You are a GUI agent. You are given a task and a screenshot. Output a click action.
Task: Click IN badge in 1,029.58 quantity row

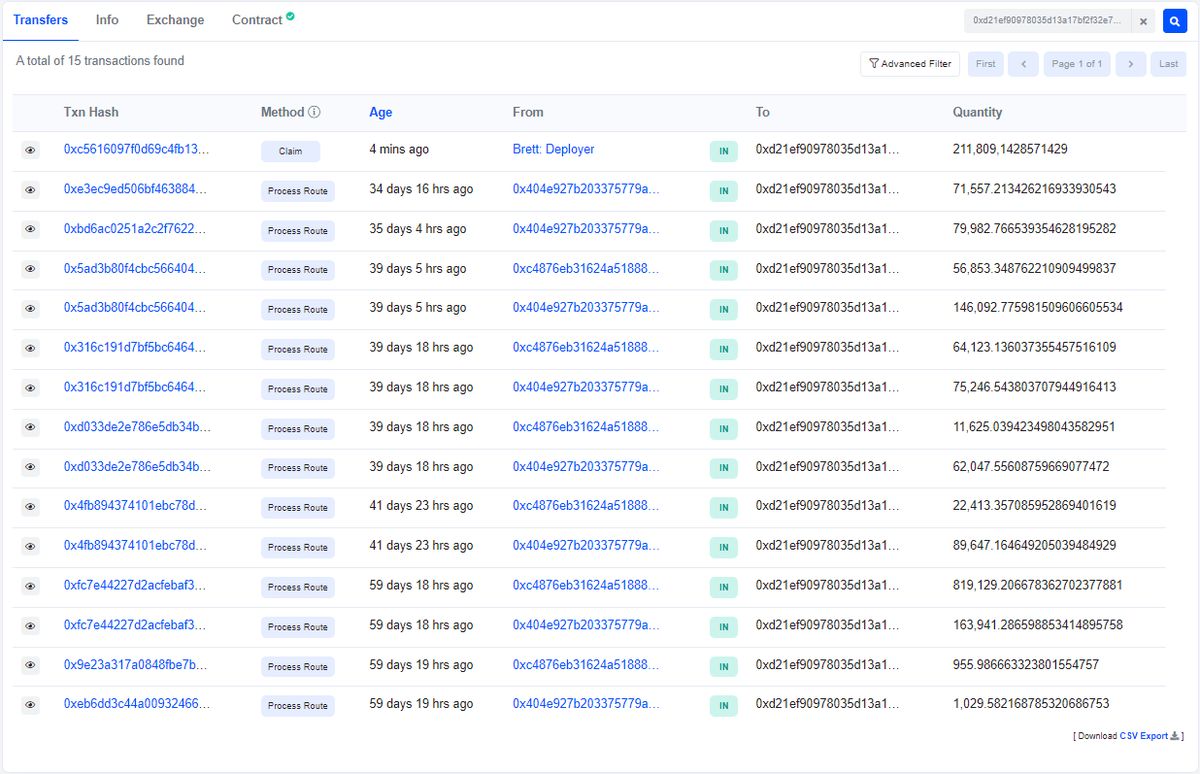pos(723,706)
